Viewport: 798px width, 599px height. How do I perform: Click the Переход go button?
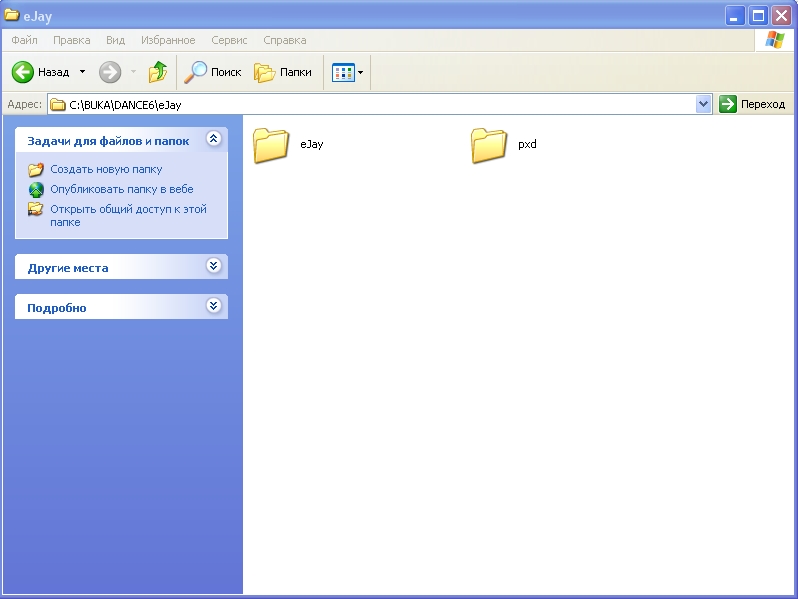752,104
